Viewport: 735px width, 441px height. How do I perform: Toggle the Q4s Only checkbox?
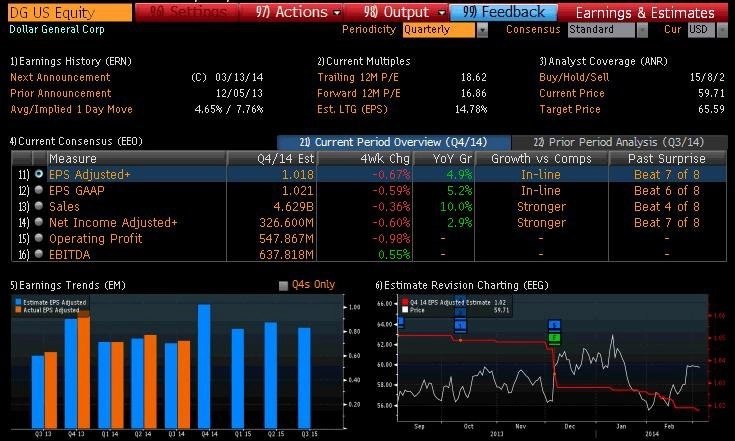tap(283, 285)
